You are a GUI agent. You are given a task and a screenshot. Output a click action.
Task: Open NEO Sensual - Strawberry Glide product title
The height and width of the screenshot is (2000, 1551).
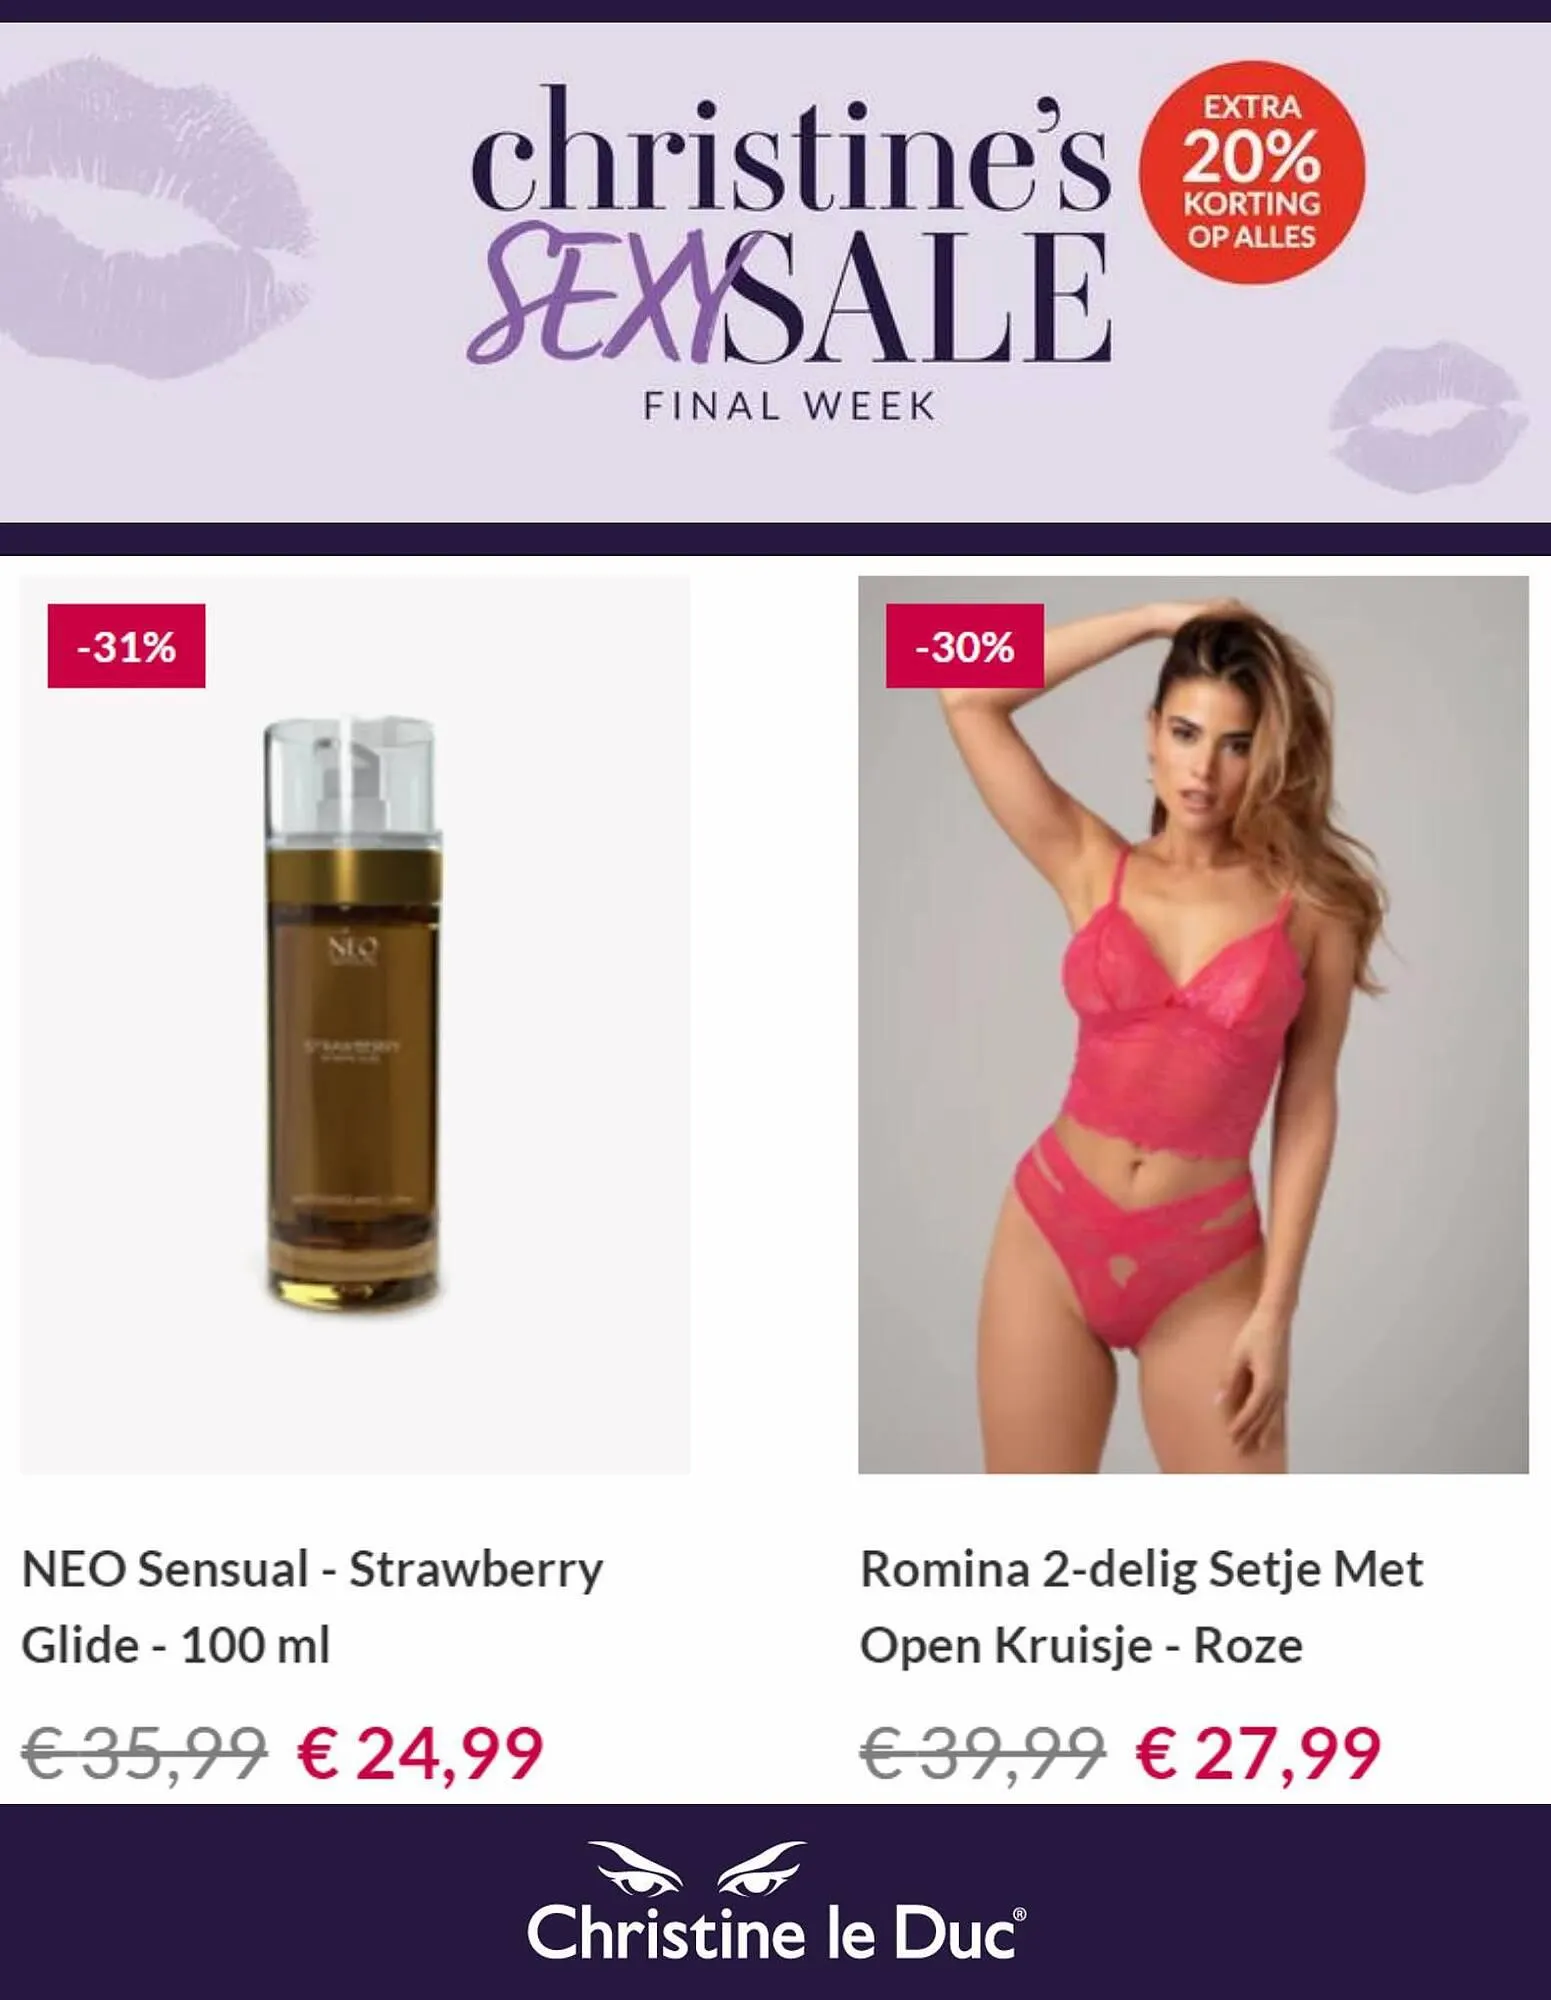pos(312,1605)
